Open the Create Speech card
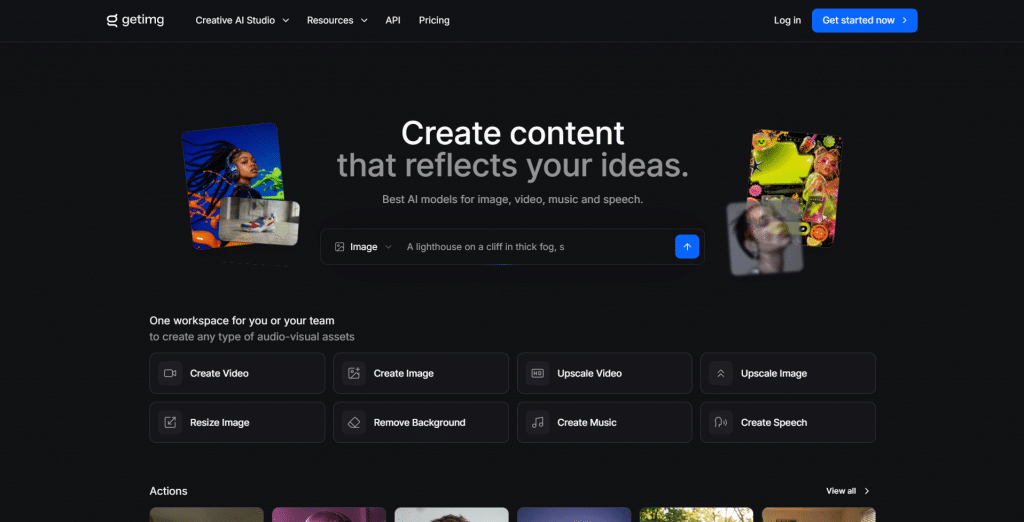The width and height of the screenshot is (1024, 522). (788, 423)
